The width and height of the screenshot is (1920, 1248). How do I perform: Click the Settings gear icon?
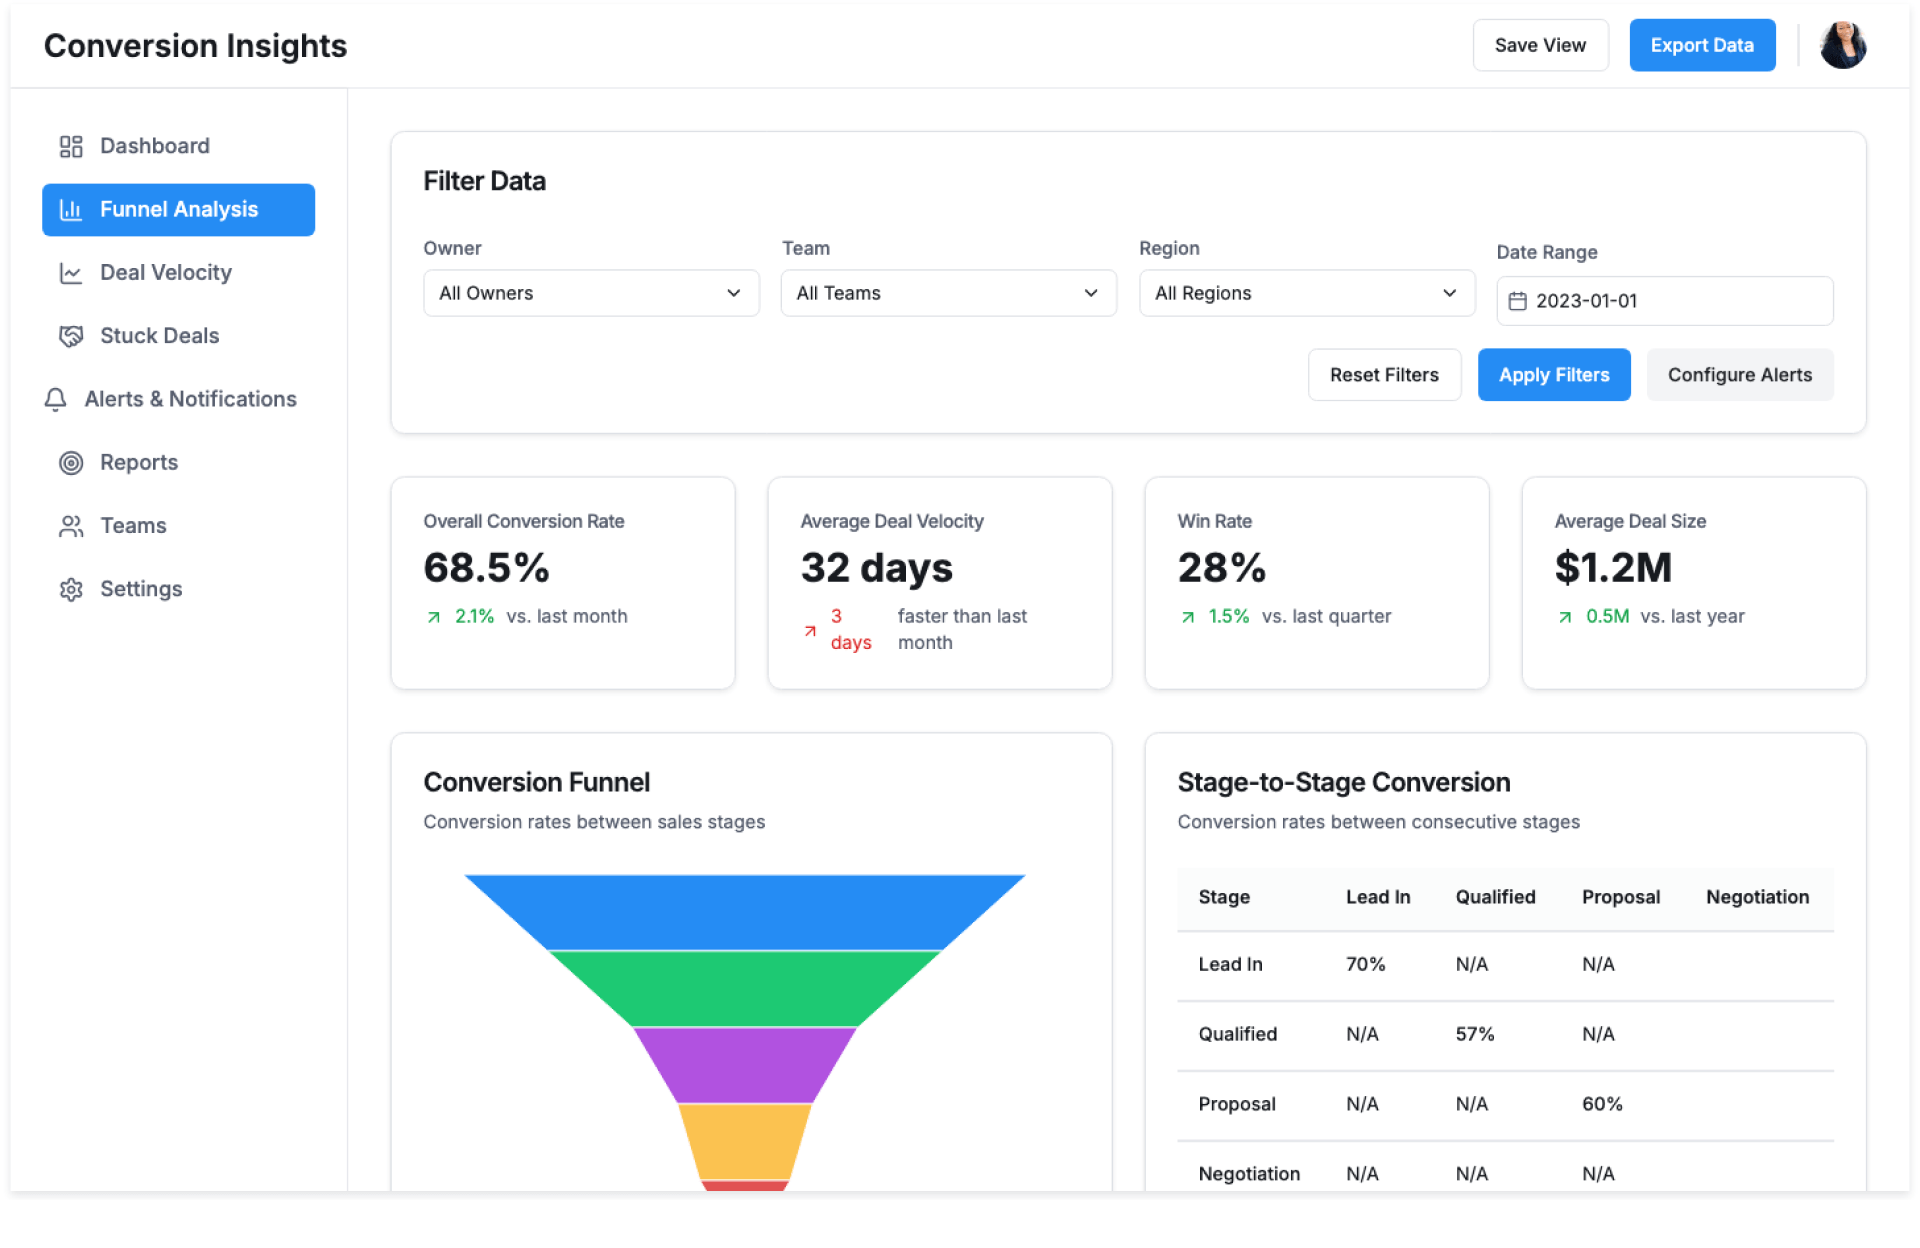click(x=70, y=589)
